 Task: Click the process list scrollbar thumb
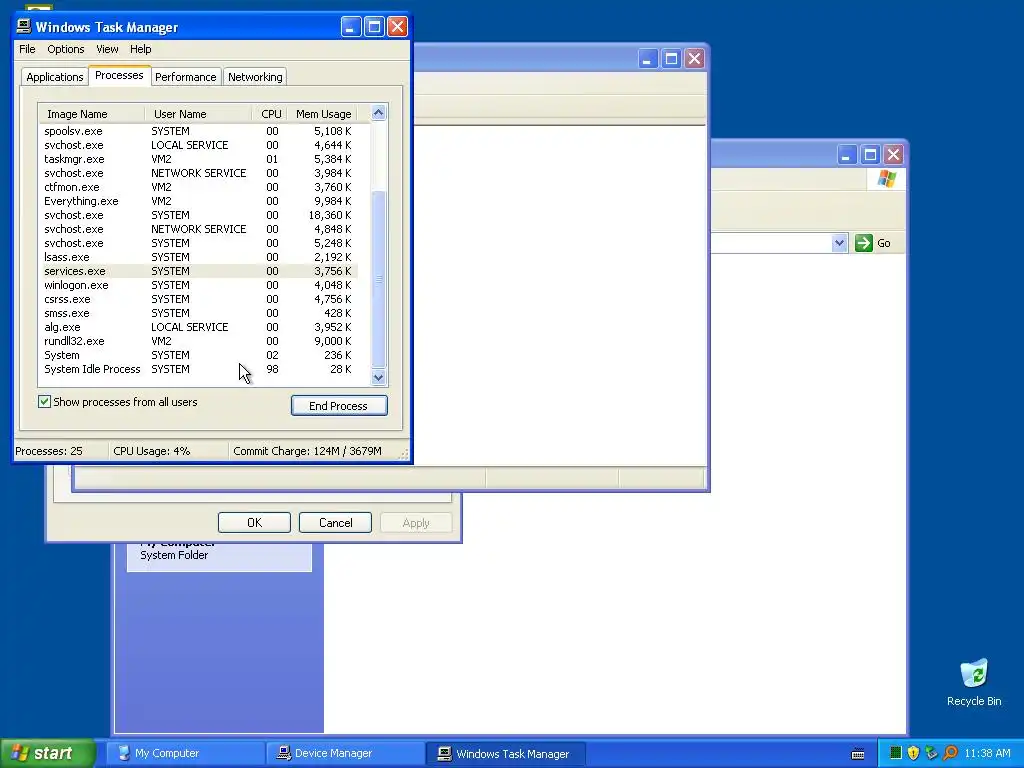(x=379, y=279)
